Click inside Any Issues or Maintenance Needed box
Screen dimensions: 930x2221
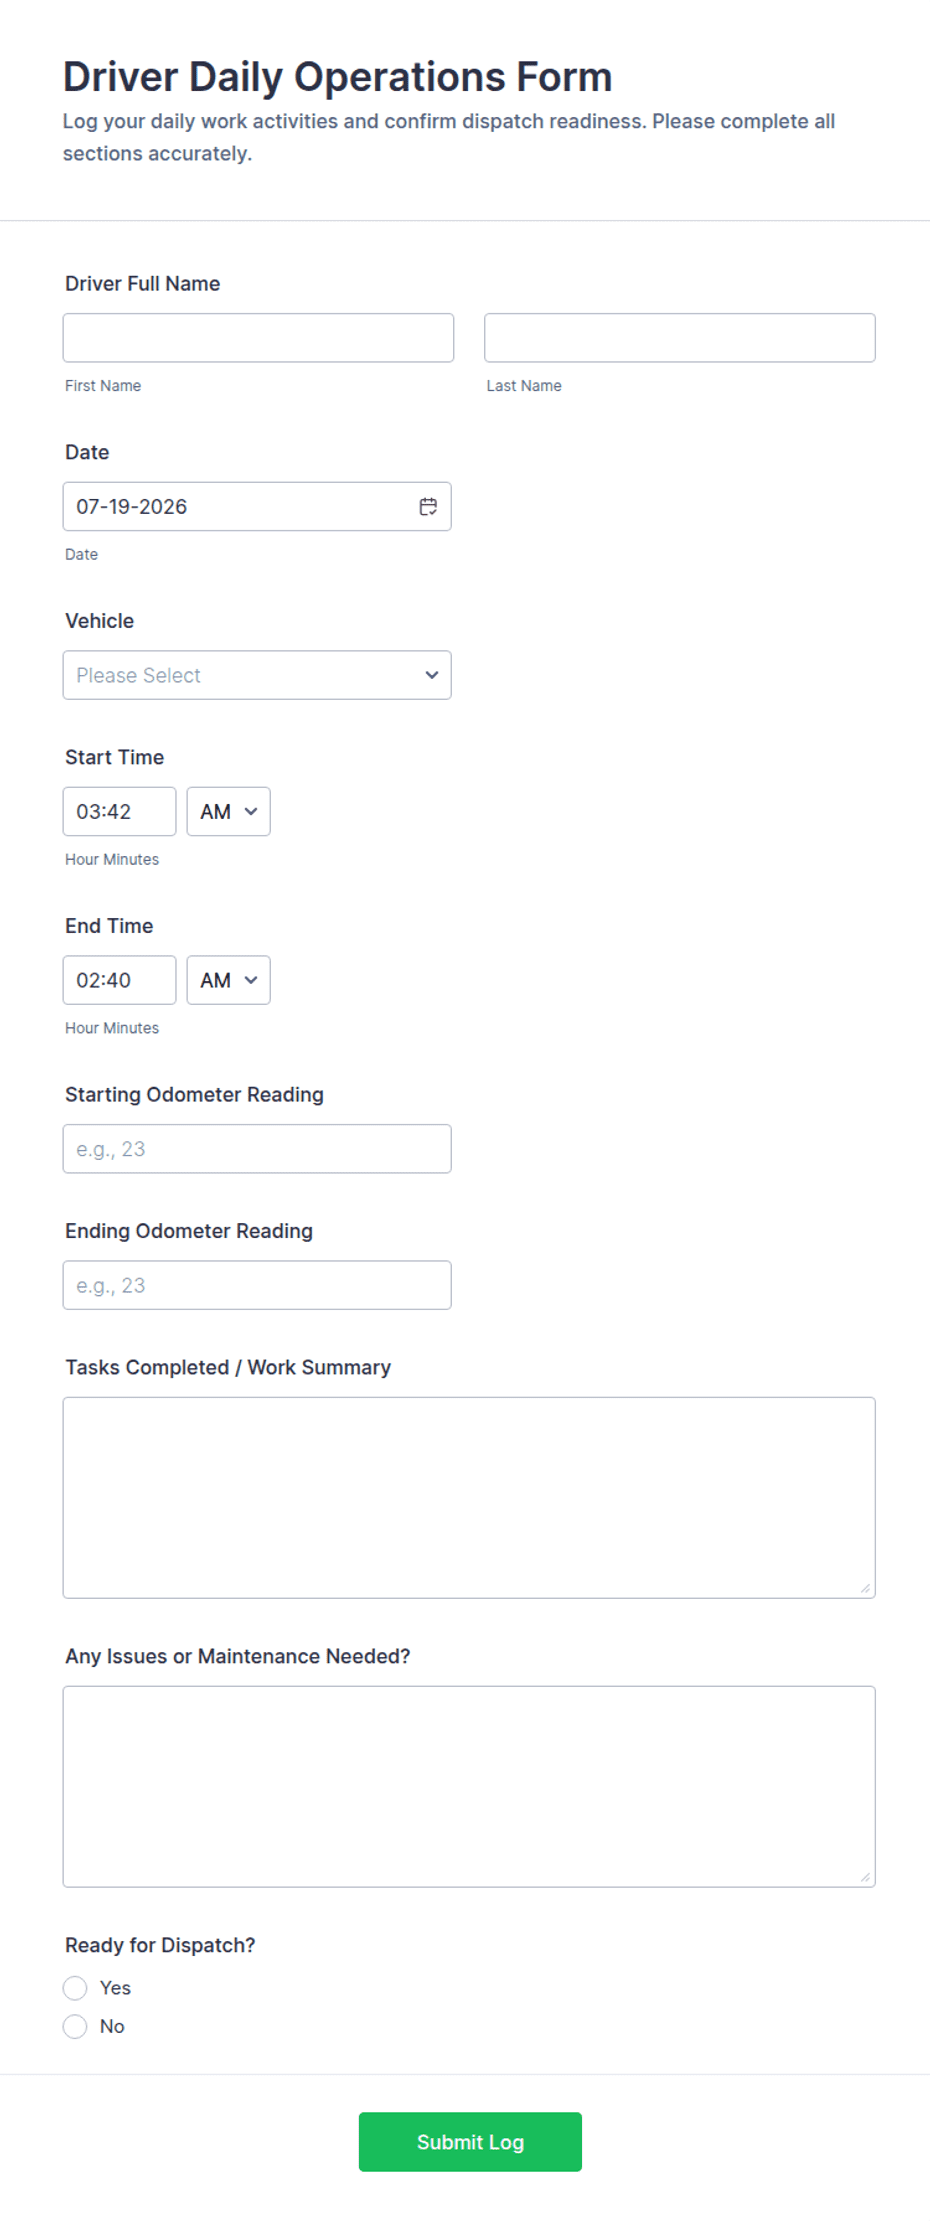(x=469, y=1787)
